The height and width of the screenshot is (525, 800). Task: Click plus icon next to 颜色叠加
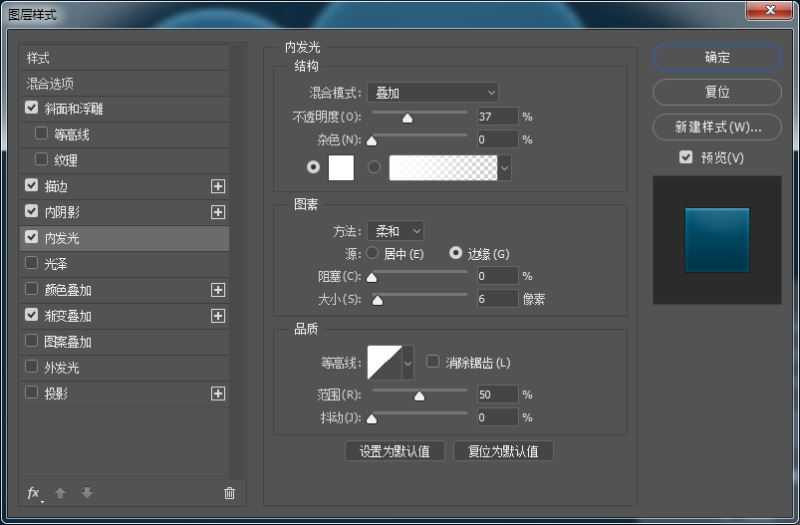[x=218, y=290]
